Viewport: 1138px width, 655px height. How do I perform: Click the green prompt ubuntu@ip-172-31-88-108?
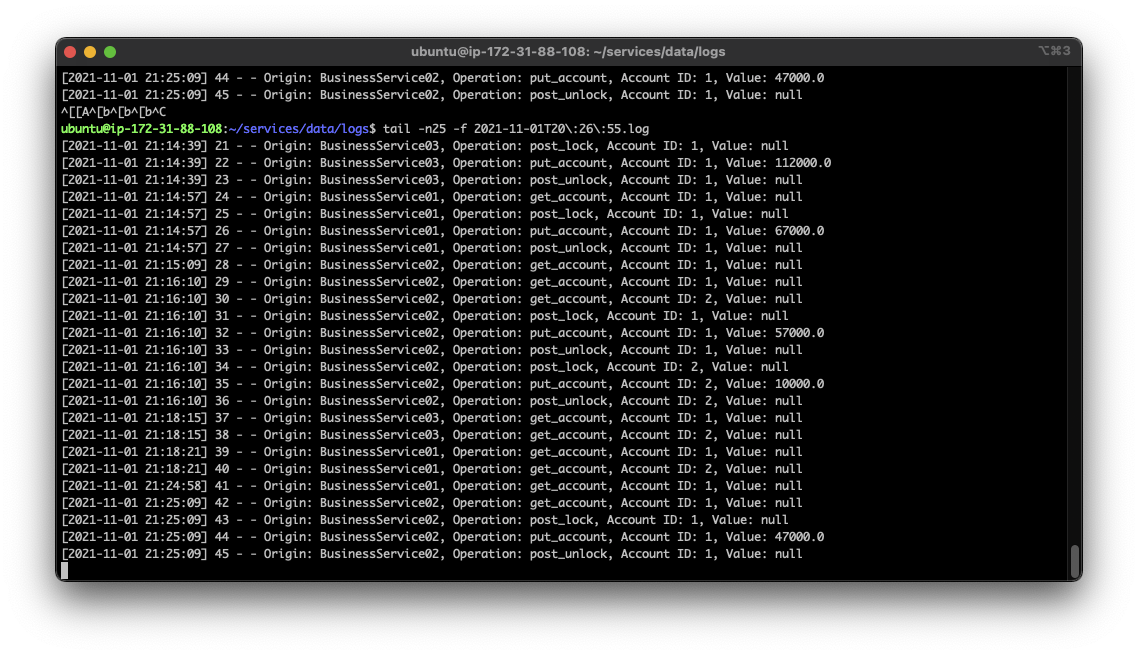click(142, 129)
